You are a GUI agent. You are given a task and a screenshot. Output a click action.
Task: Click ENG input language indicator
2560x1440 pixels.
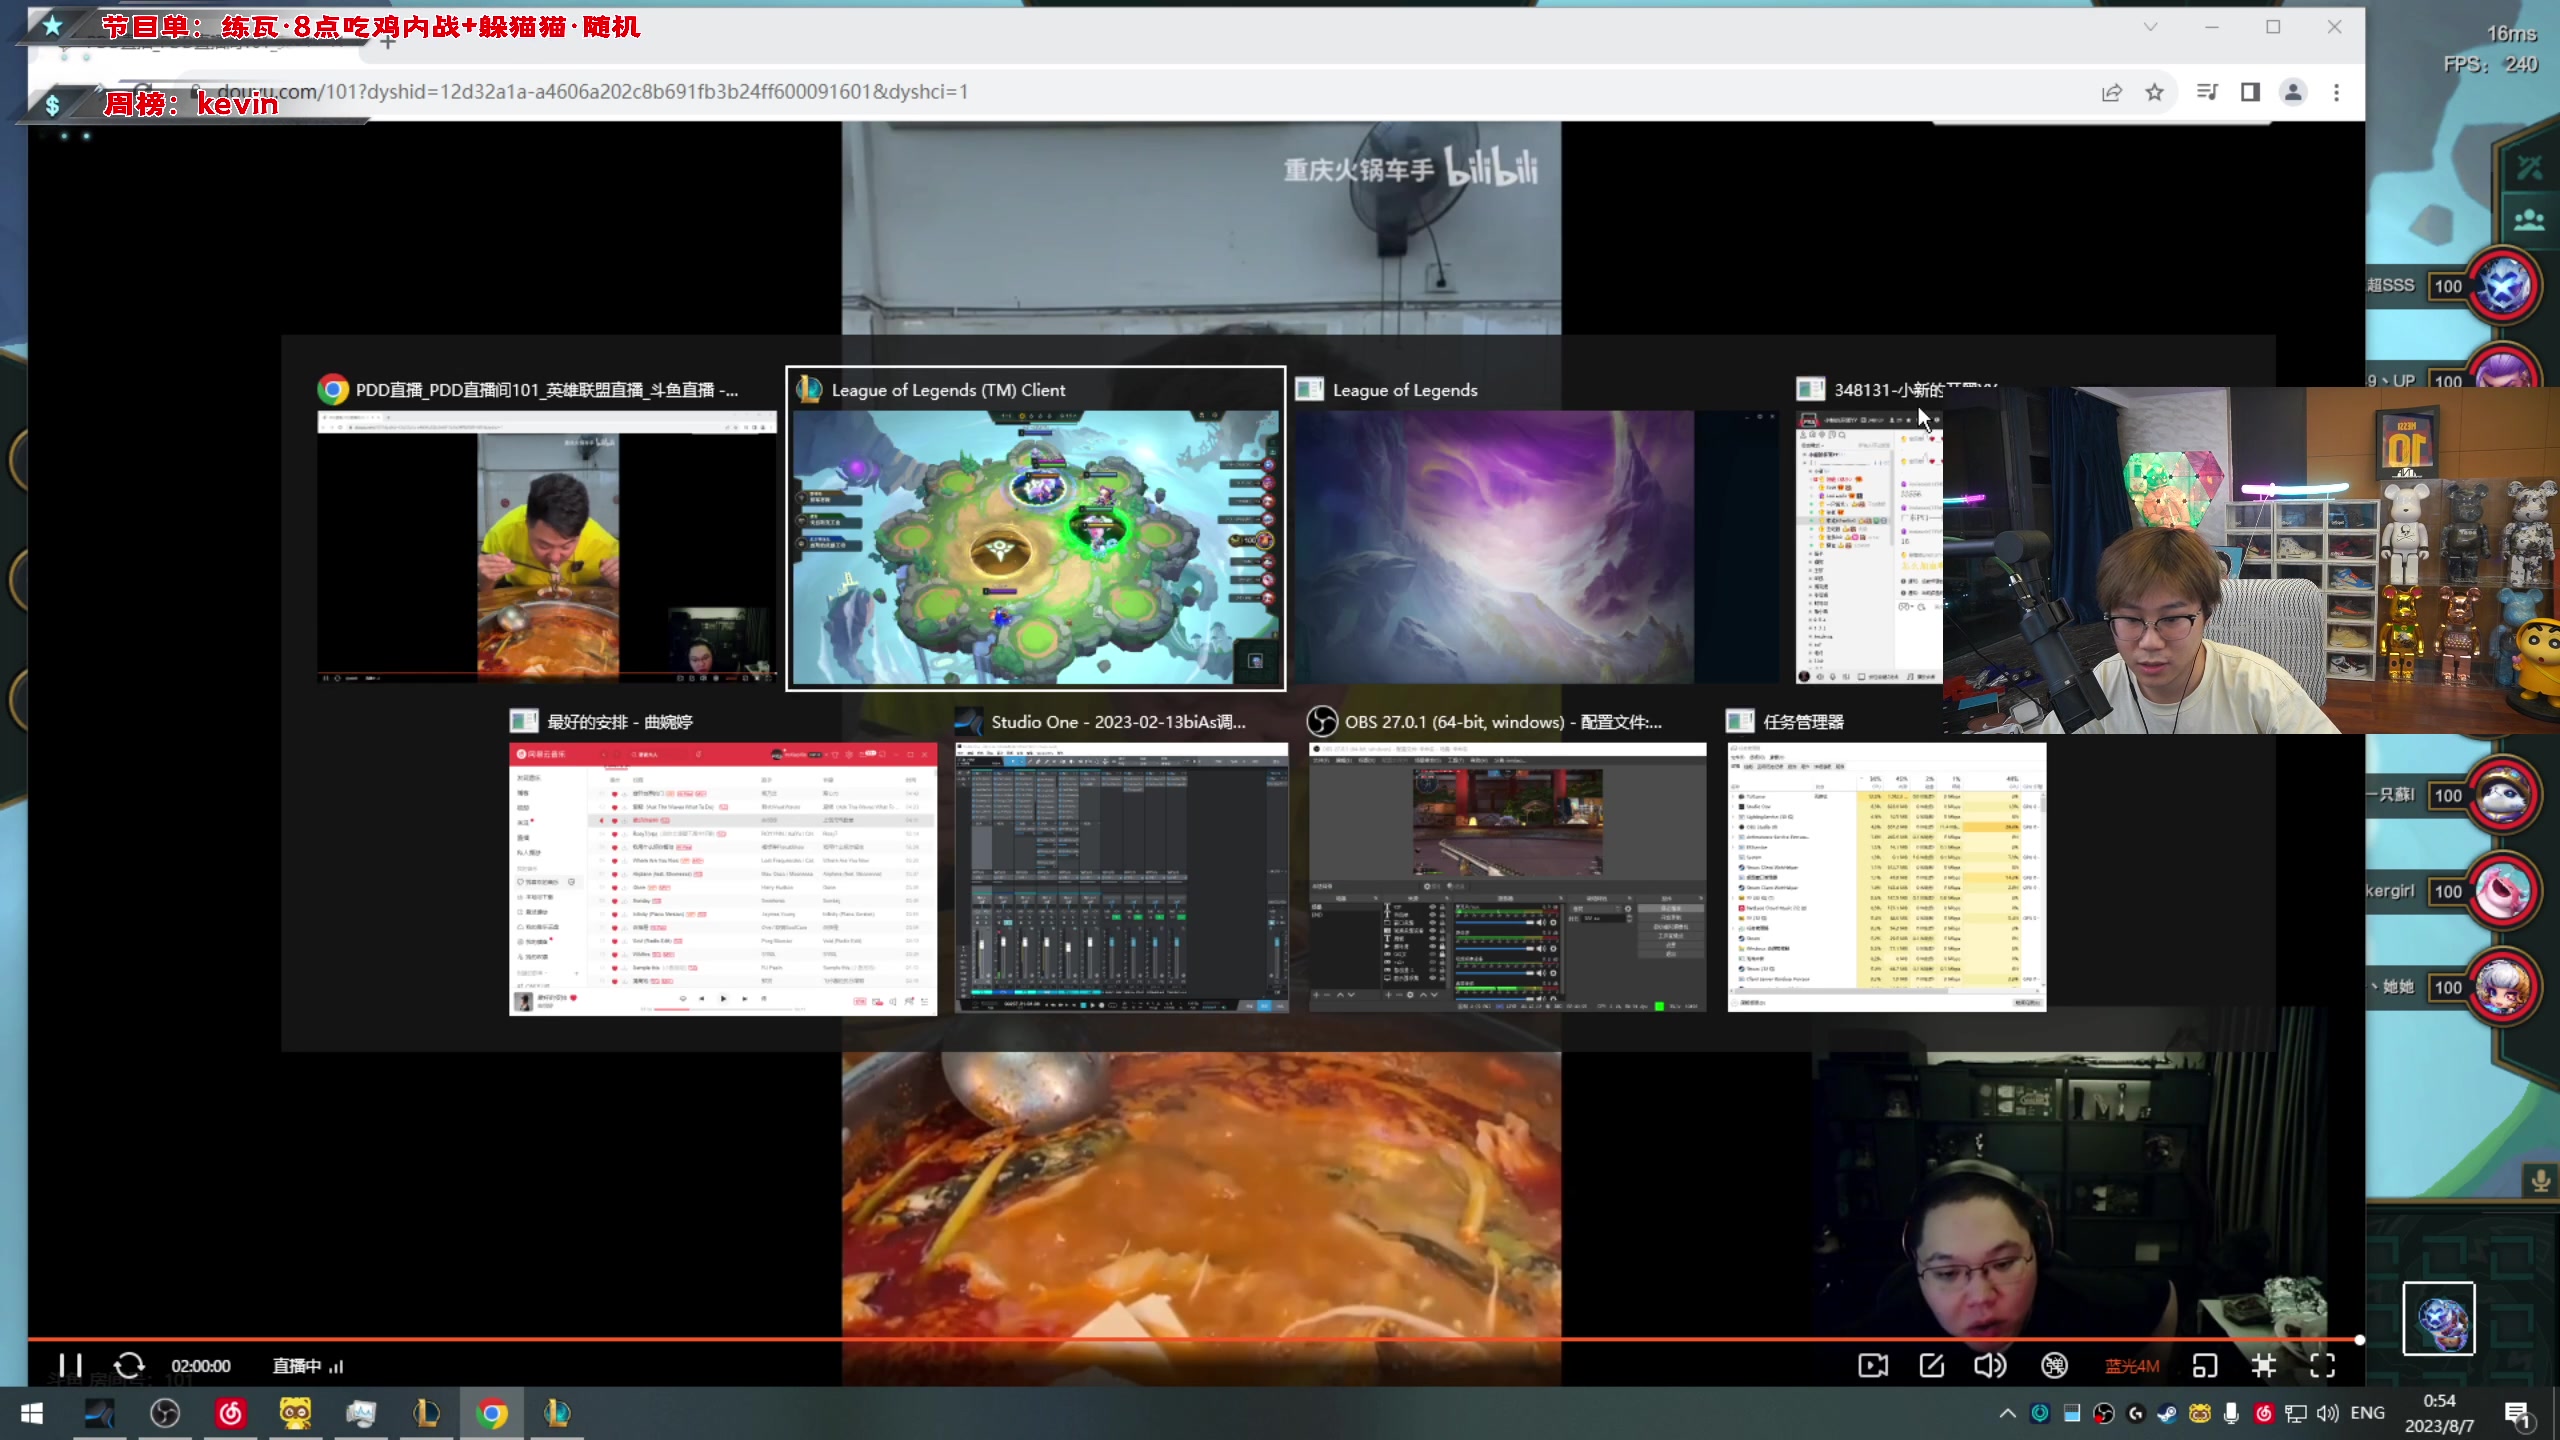click(x=2367, y=1413)
